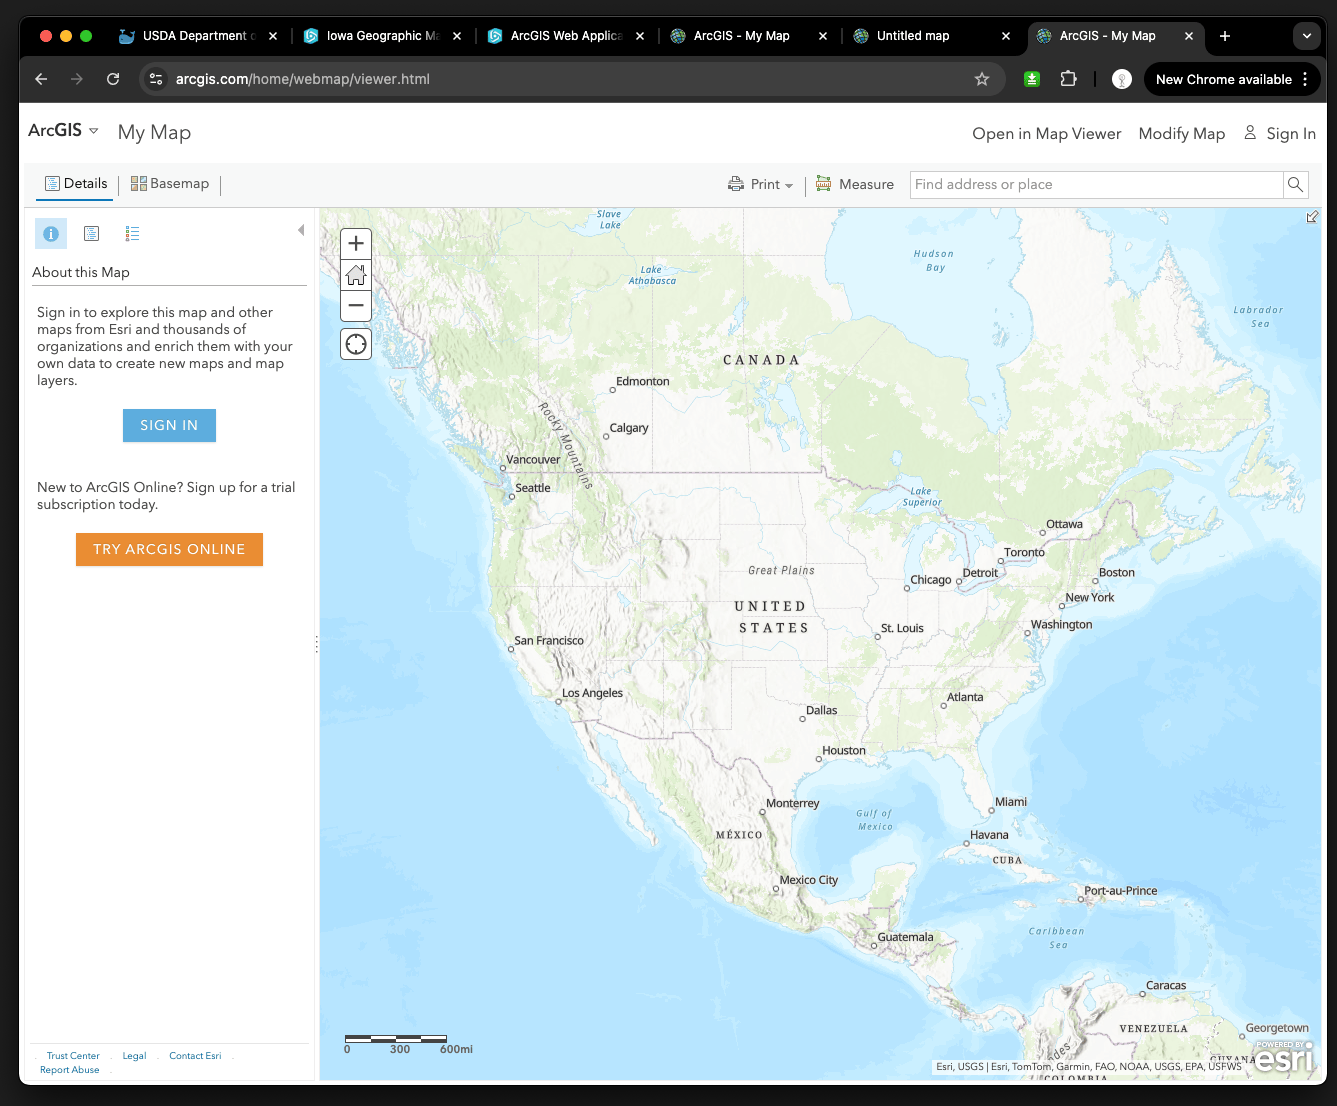Expand map attribution toggle at corner
The height and width of the screenshot is (1106, 1337).
(x=1312, y=217)
